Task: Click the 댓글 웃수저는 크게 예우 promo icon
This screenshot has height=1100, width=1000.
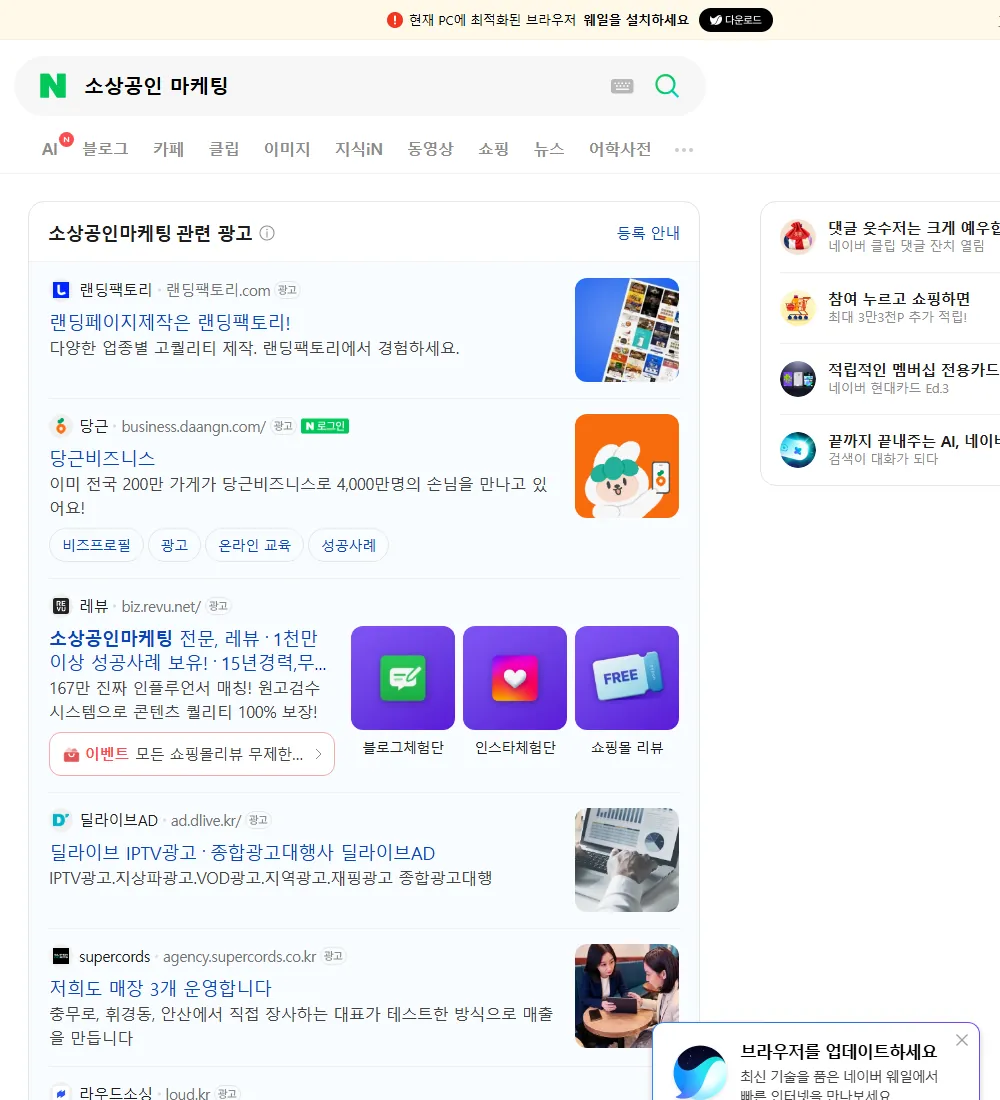Action: click(x=798, y=236)
